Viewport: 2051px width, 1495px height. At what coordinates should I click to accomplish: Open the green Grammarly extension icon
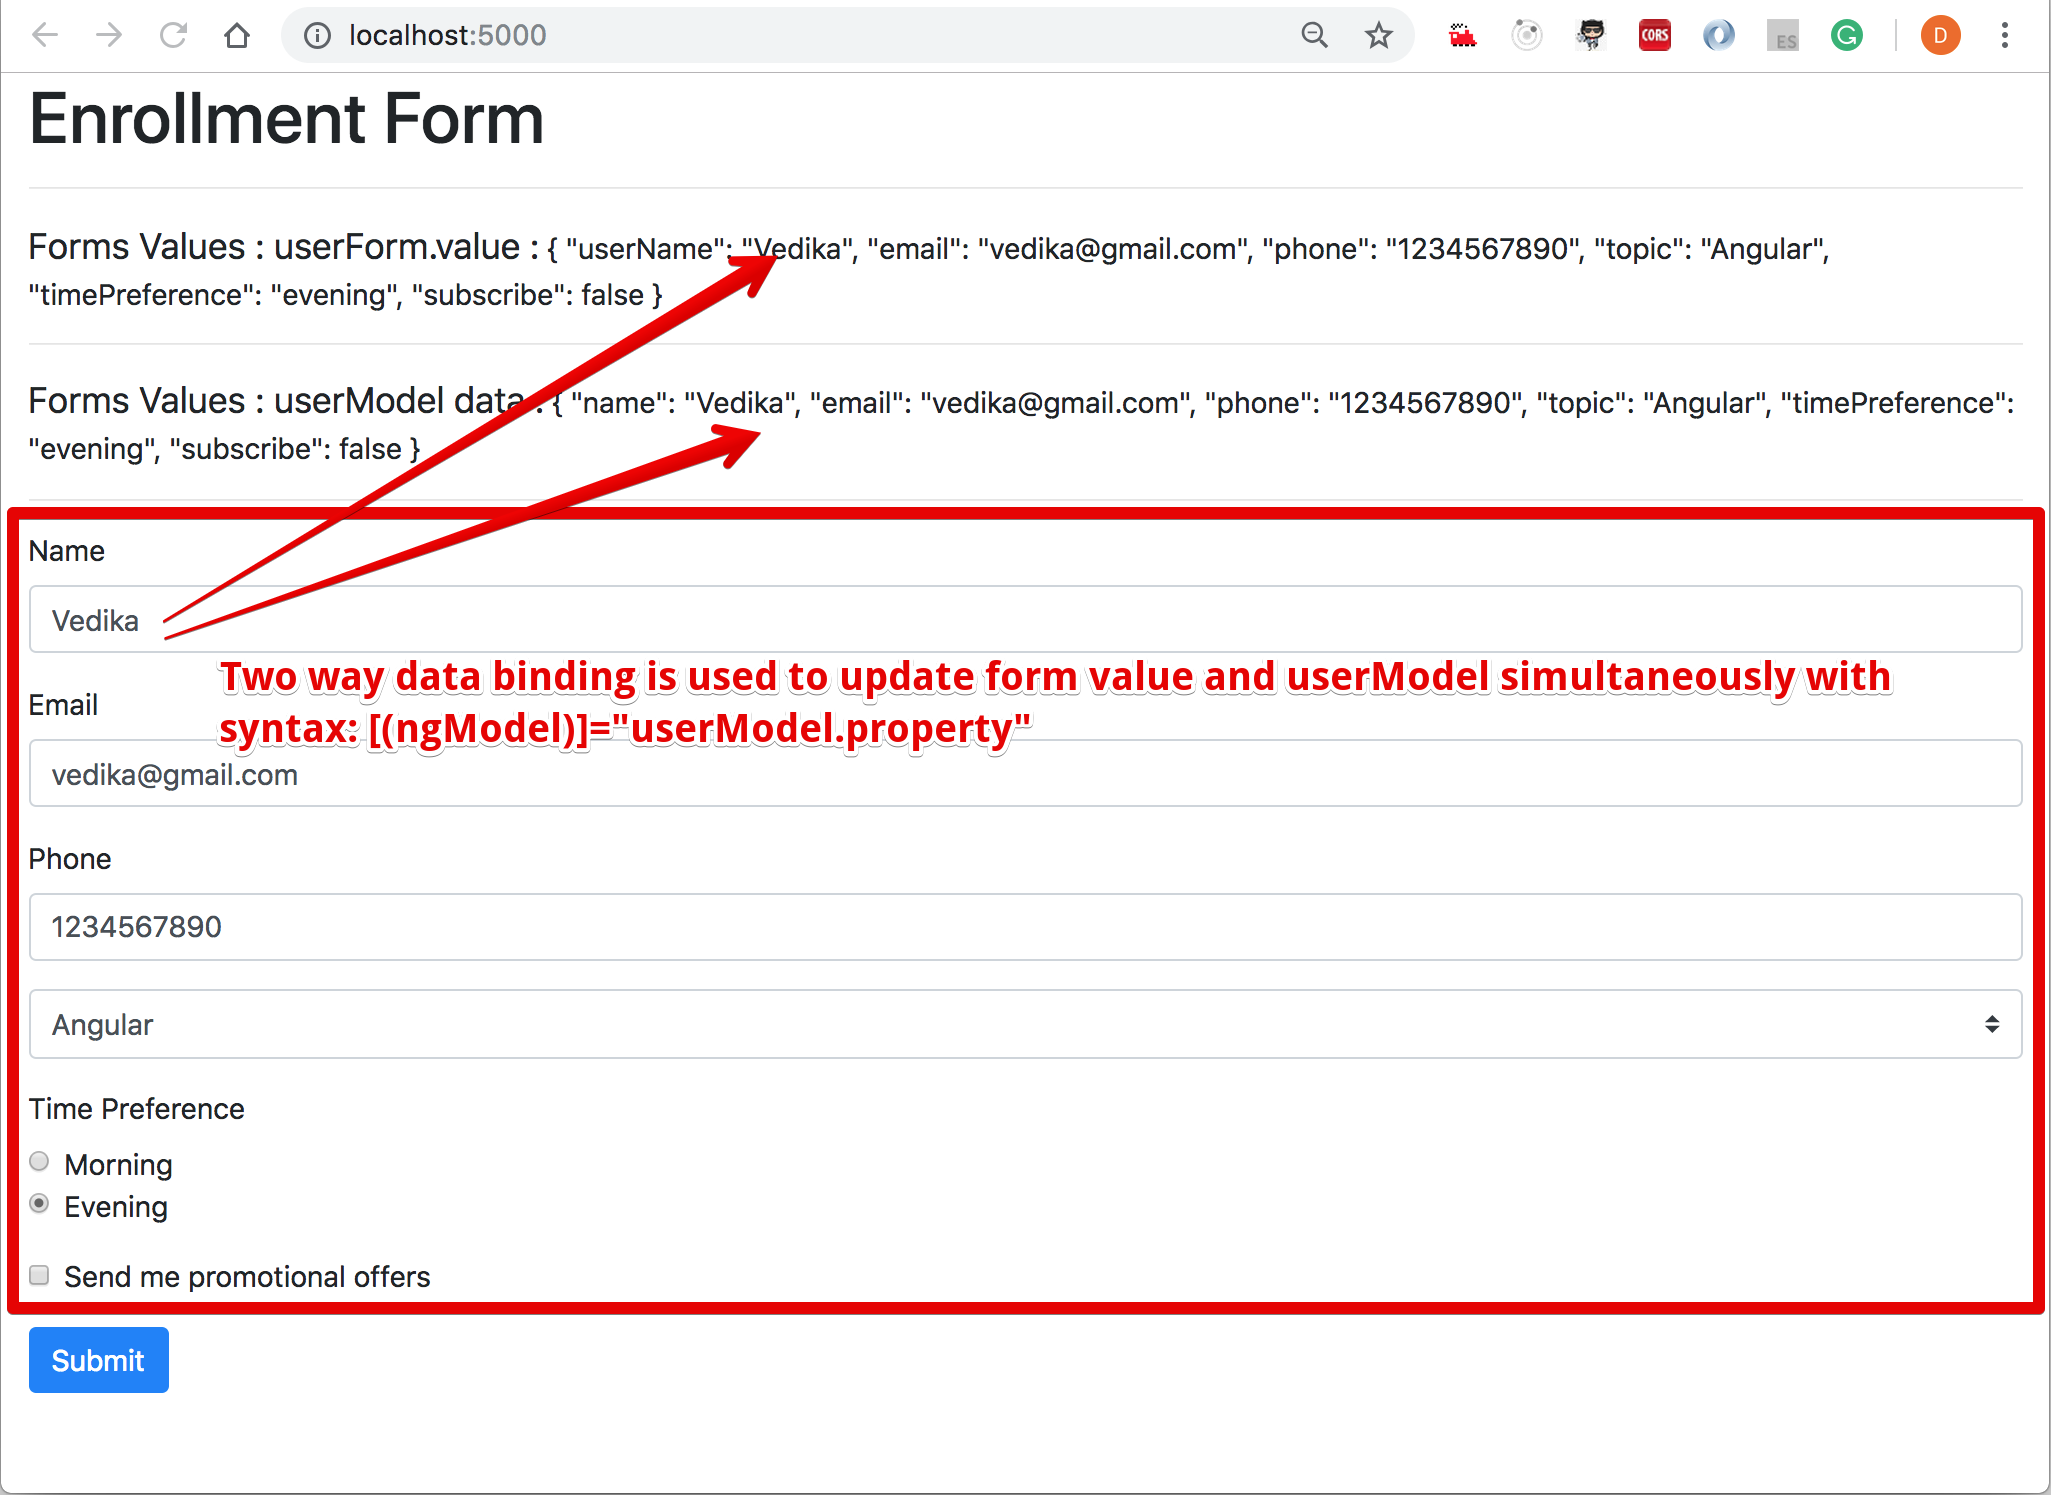(1846, 36)
